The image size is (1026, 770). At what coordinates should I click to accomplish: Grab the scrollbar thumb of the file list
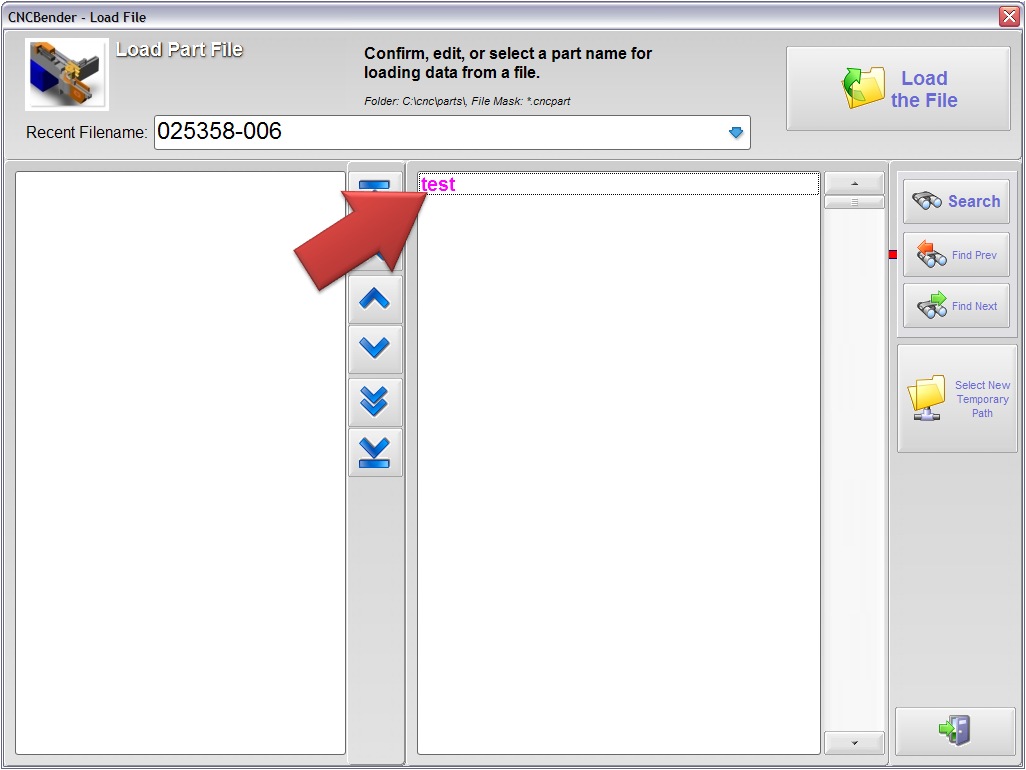(x=853, y=202)
